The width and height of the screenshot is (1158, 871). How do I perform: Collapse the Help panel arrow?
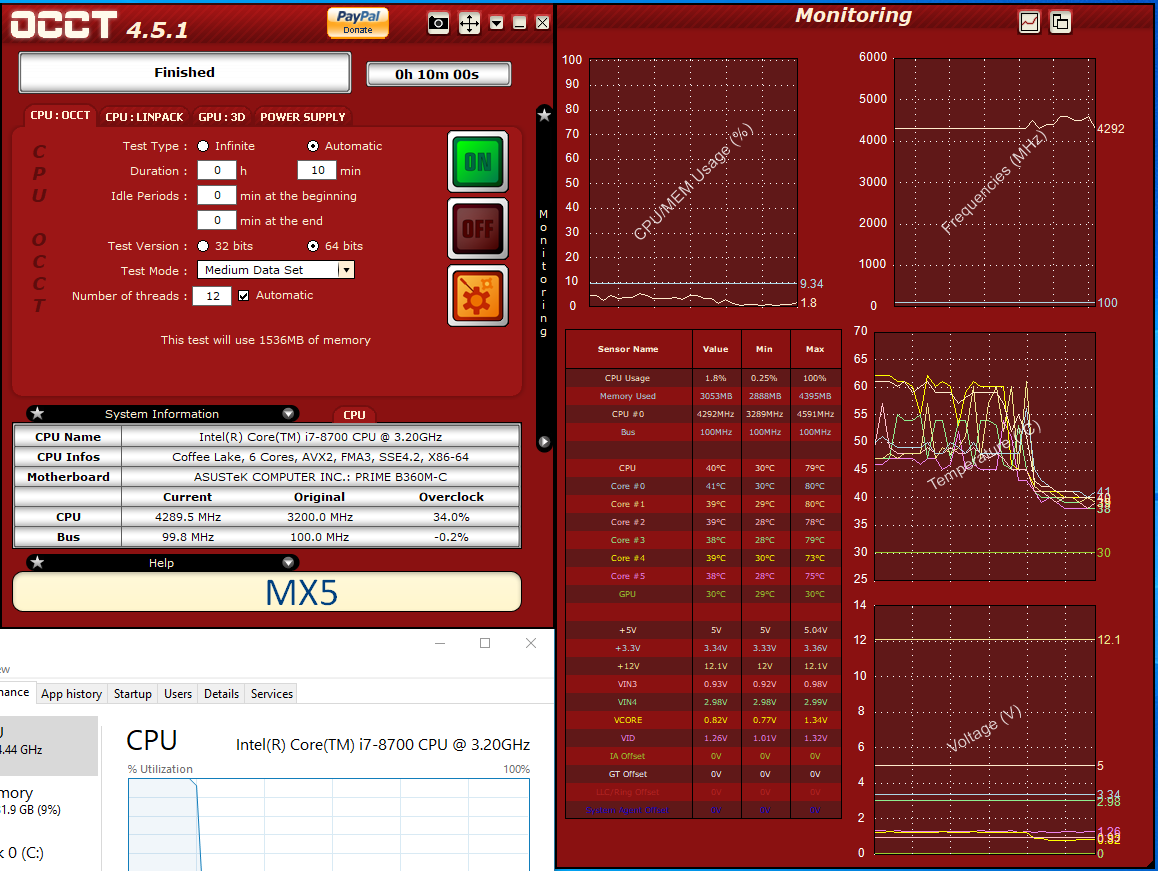(289, 563)
